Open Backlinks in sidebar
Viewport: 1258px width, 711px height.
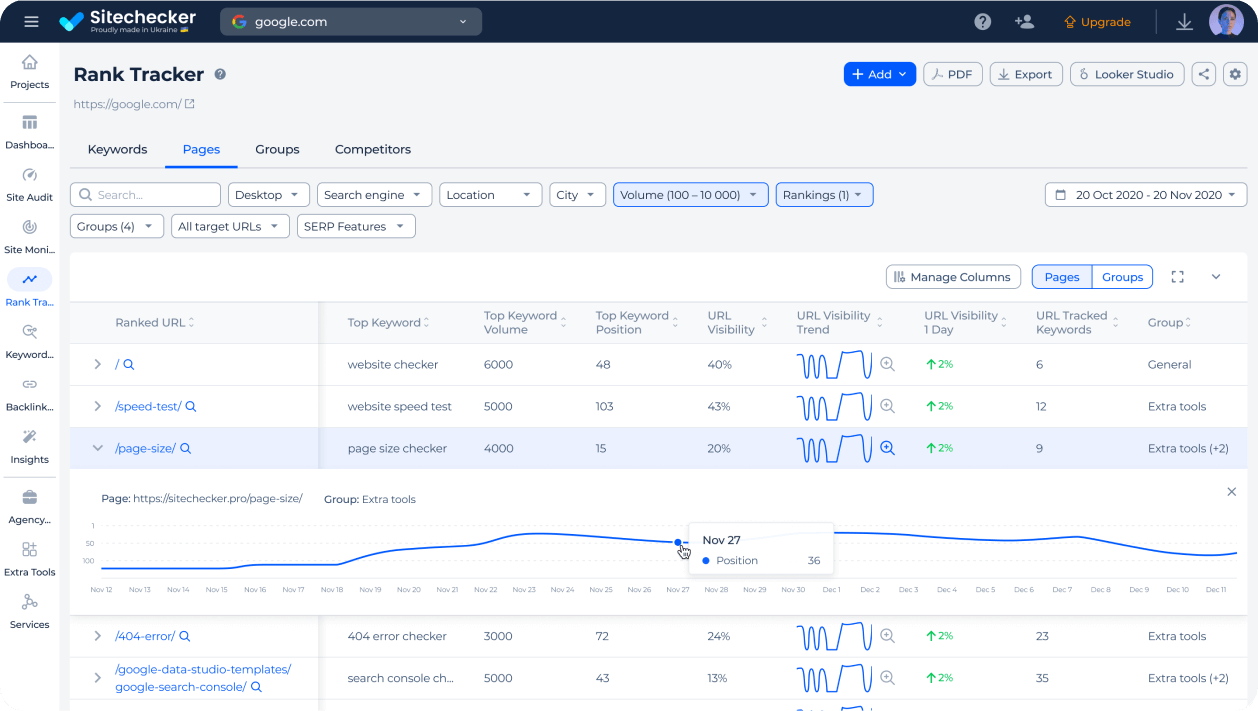(x=30, y=394)
